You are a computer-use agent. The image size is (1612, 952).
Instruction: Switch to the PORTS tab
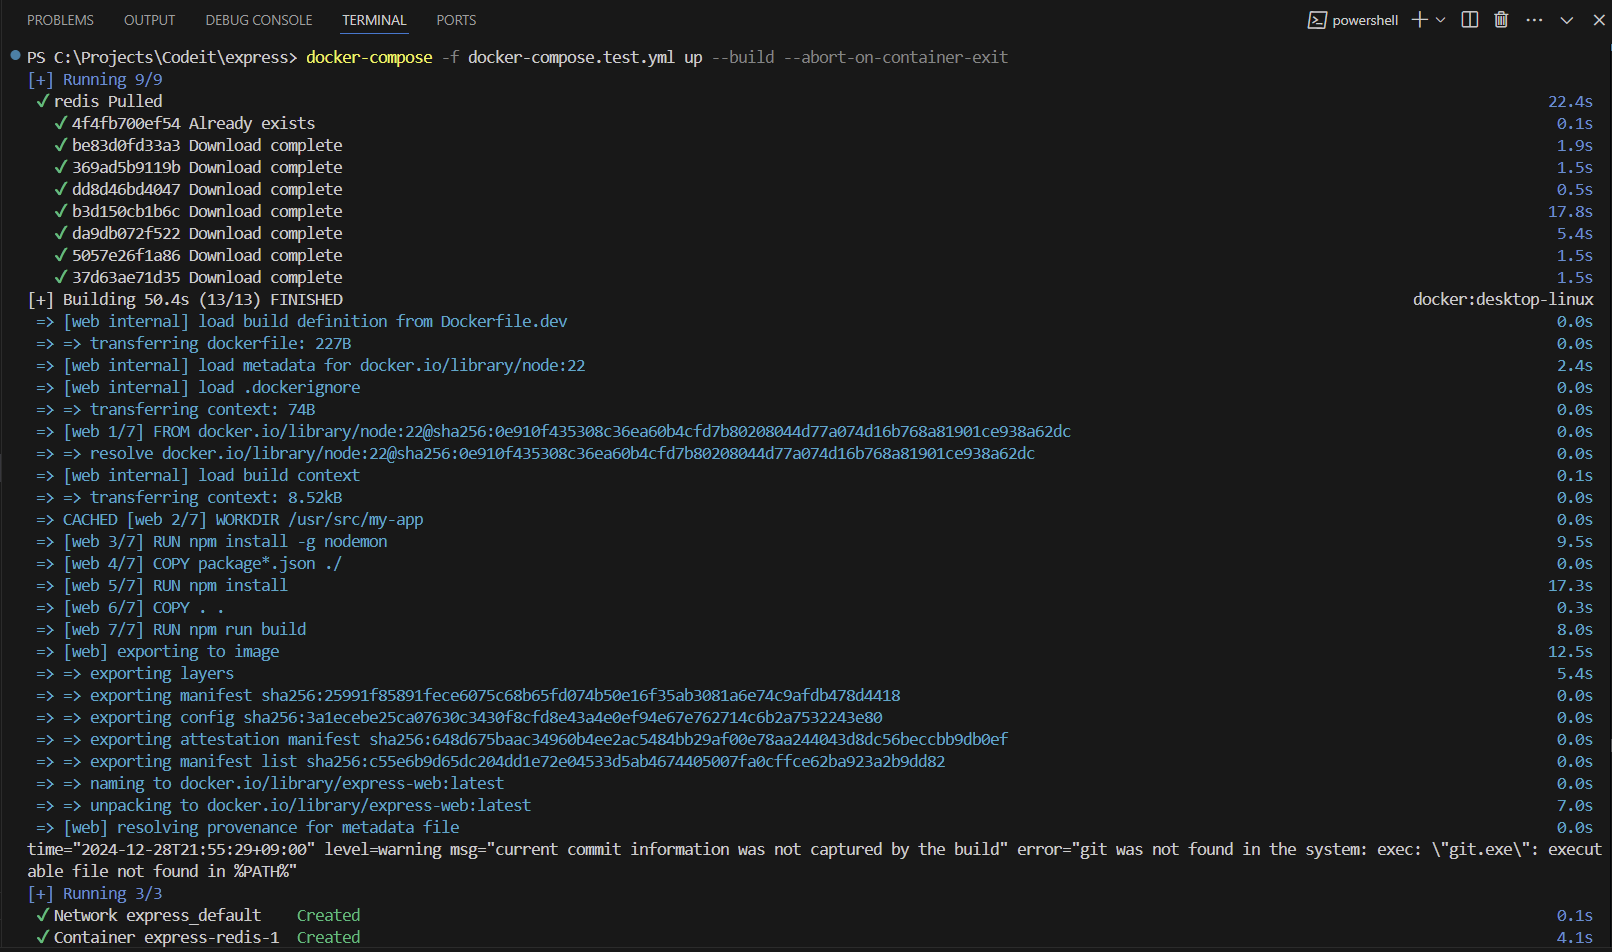[x=456, y=20]
